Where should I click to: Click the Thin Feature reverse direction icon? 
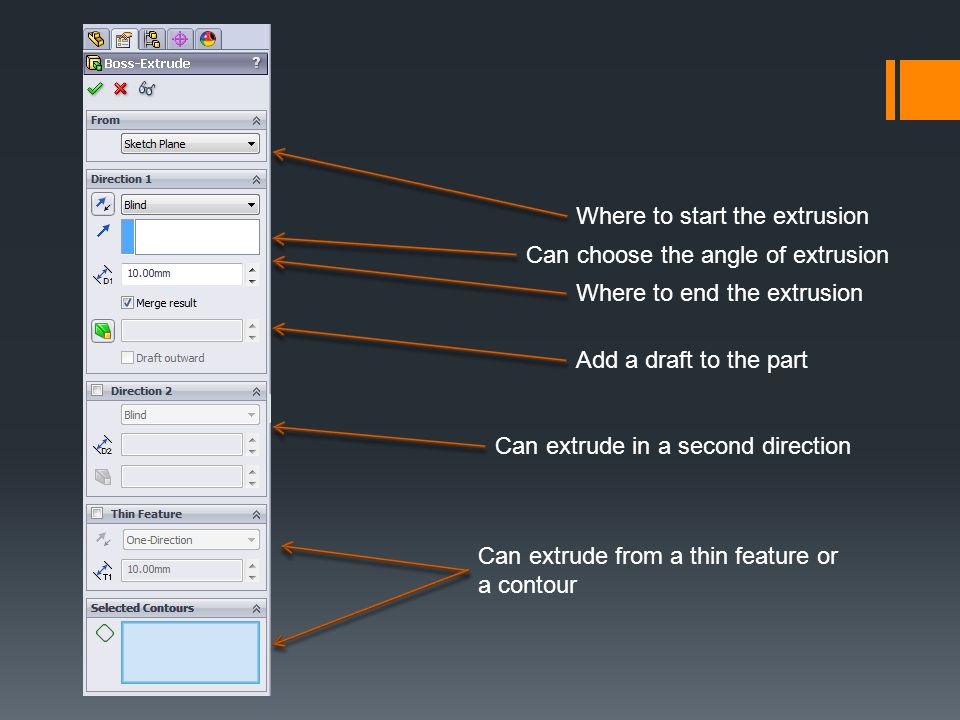coord(103,539)
